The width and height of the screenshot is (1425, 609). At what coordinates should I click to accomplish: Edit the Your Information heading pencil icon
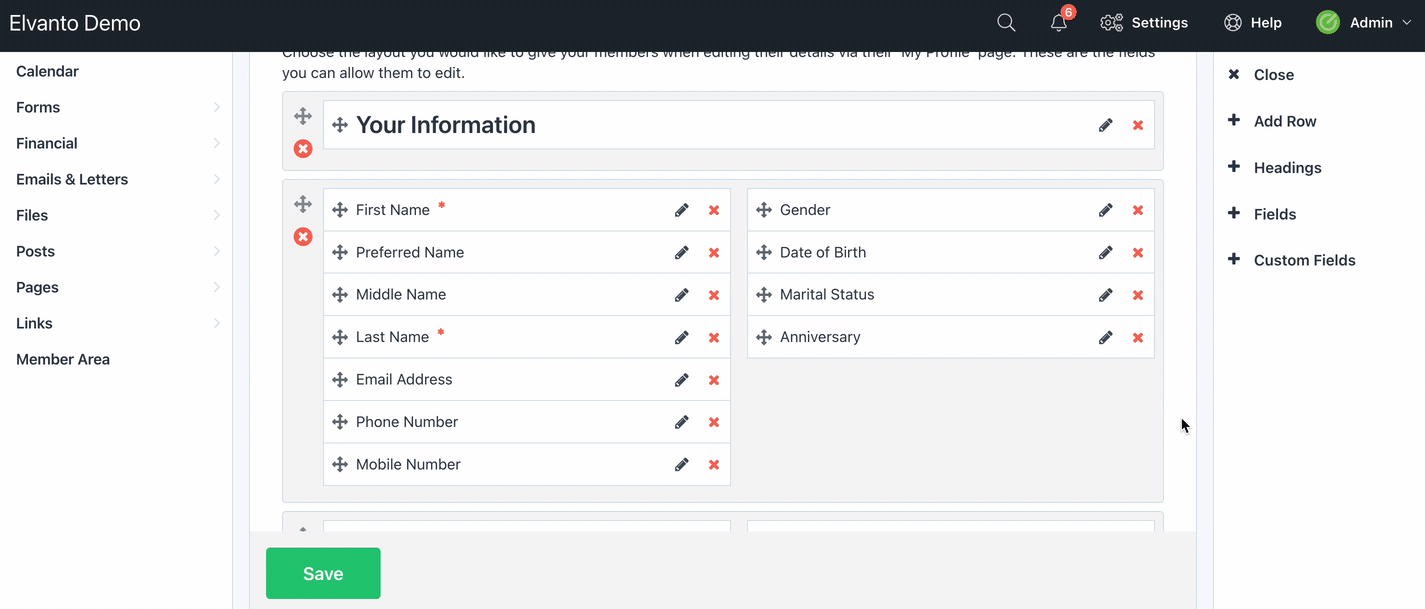(x=1105, y=125)
